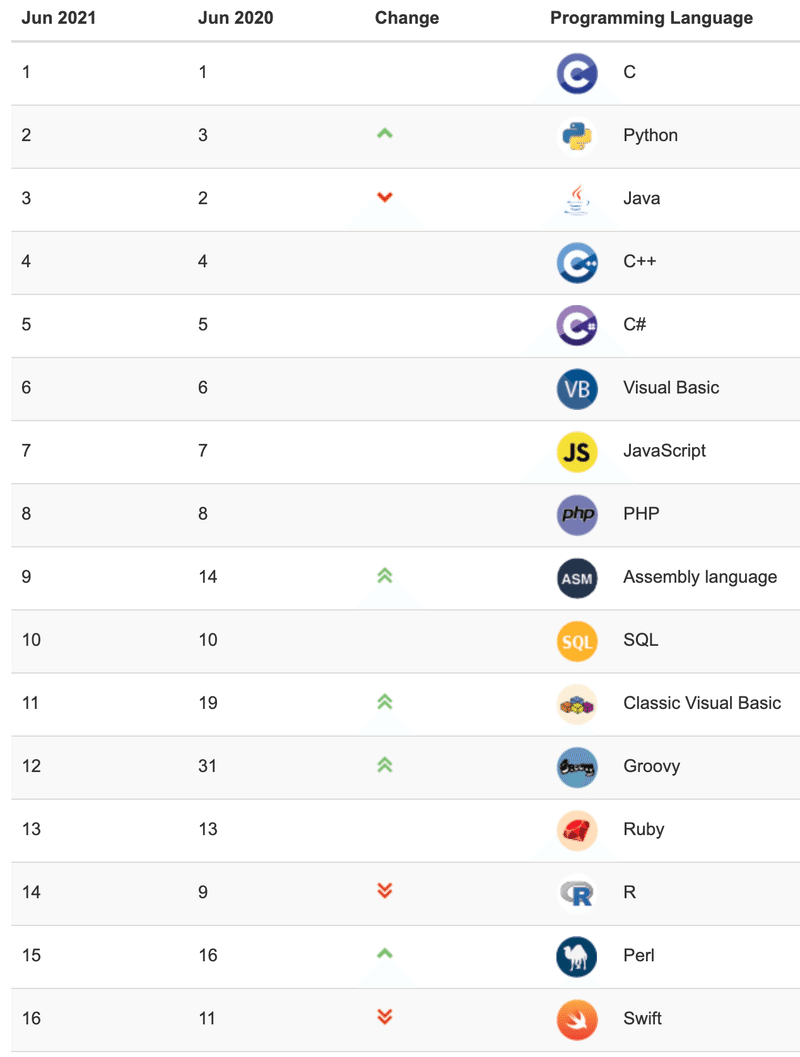Click the red down arrow beside Java

point(385,197)
